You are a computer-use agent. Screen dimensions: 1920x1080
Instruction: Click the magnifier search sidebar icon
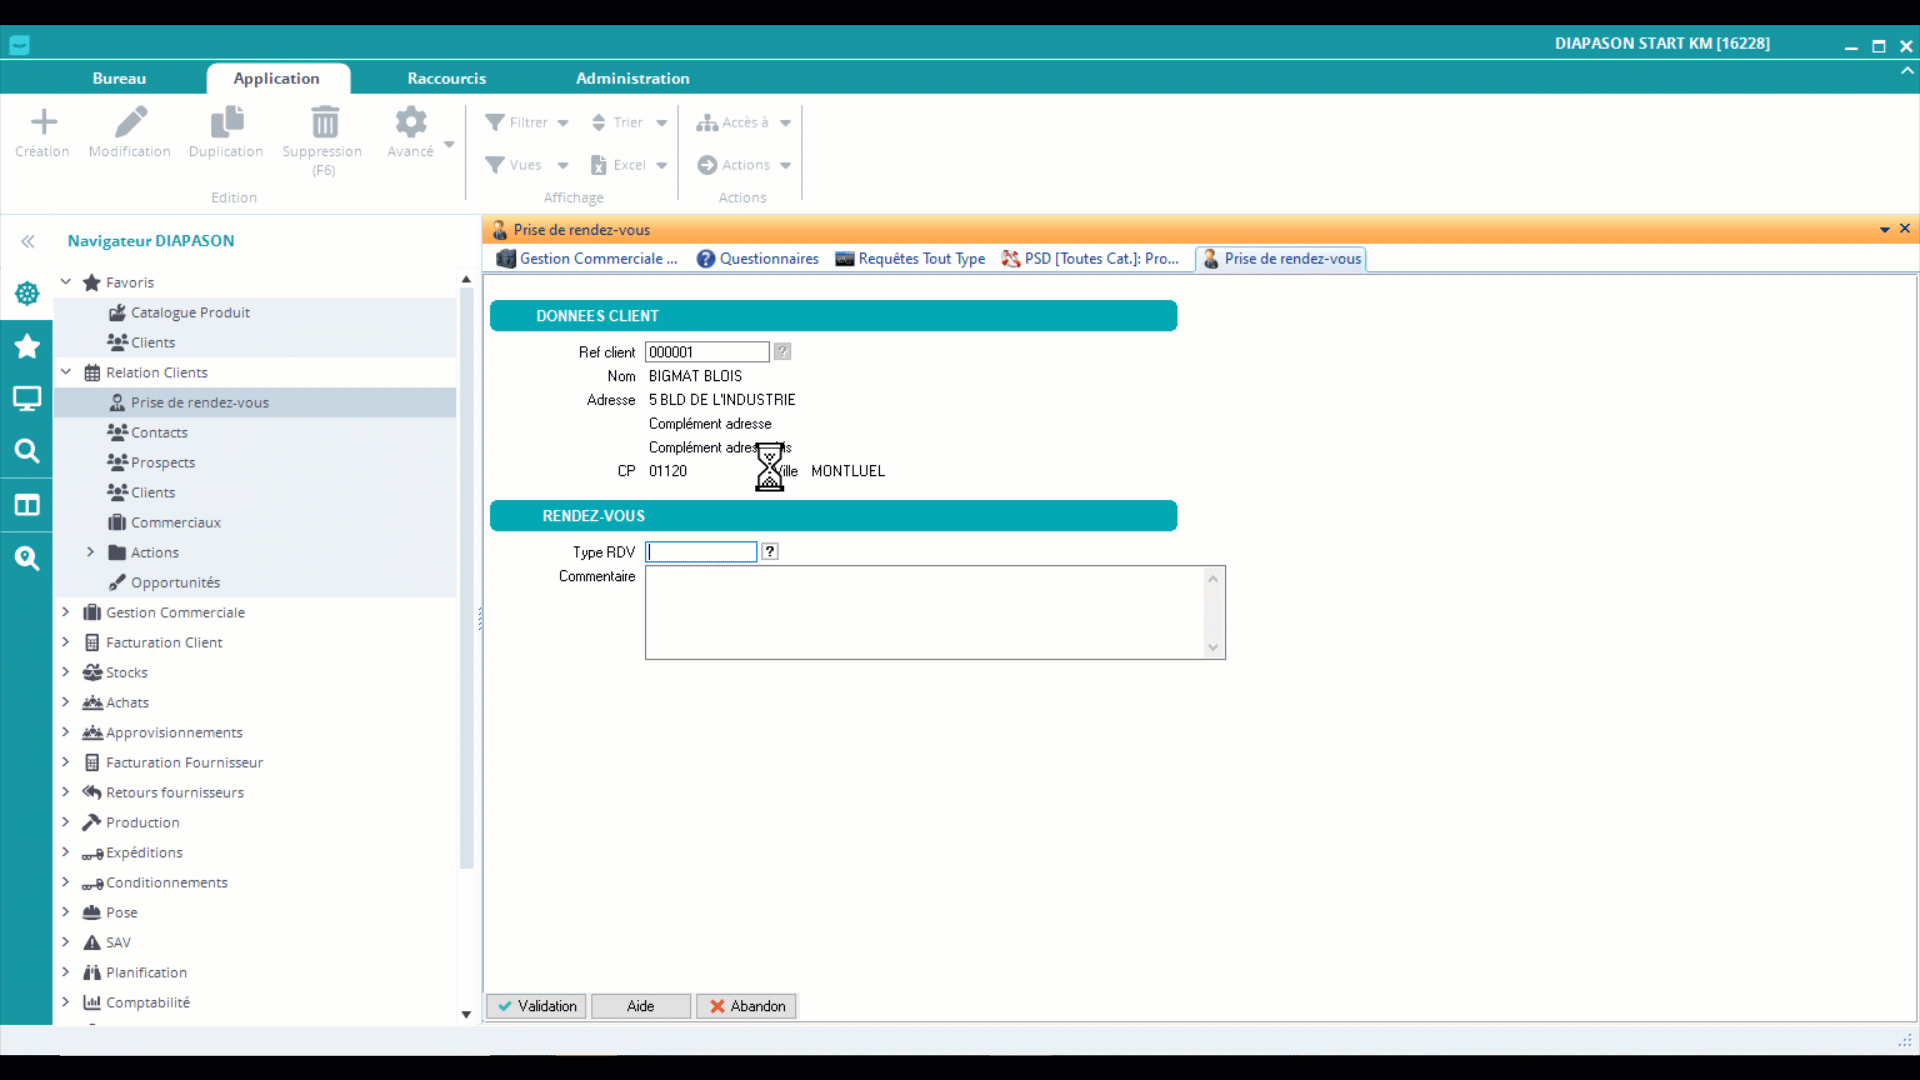point(27,452)
